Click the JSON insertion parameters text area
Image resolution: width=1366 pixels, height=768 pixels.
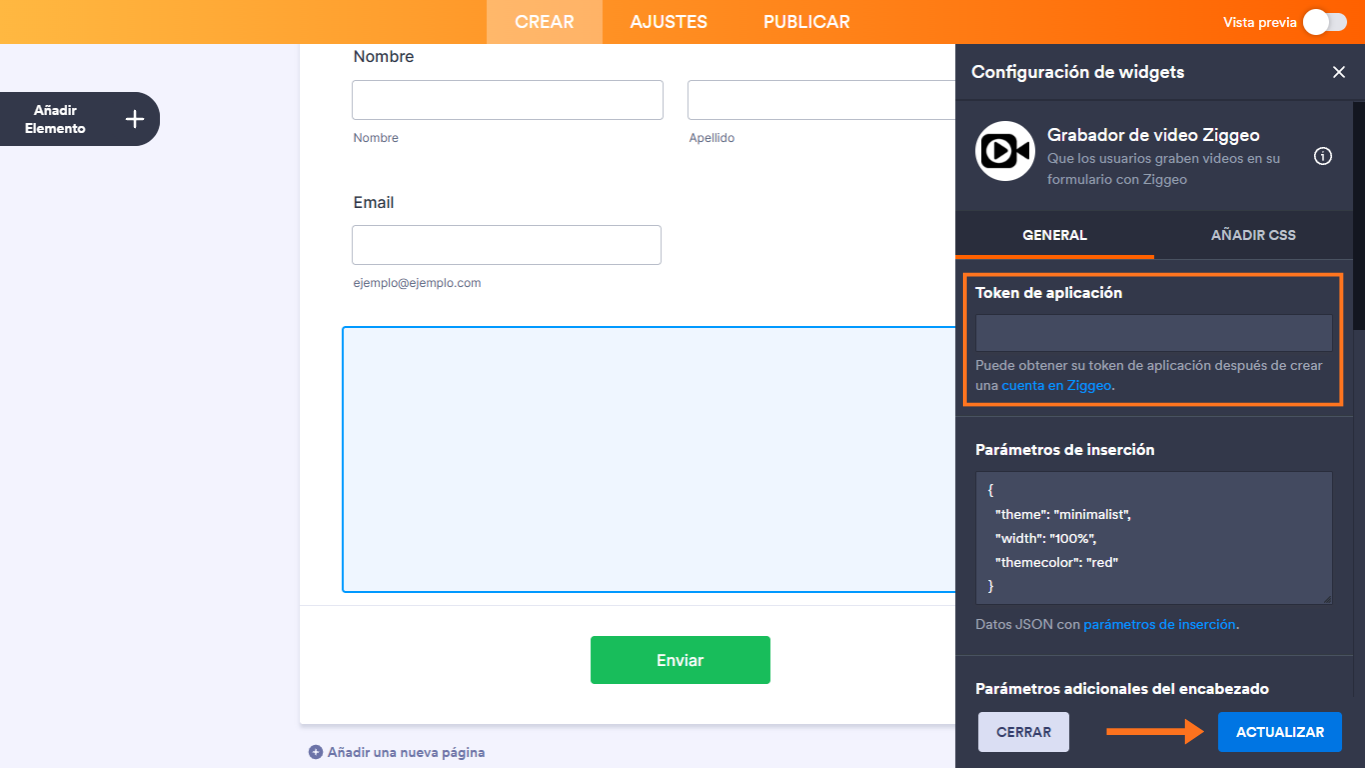pyautogui.click(x=1152, y=537)
